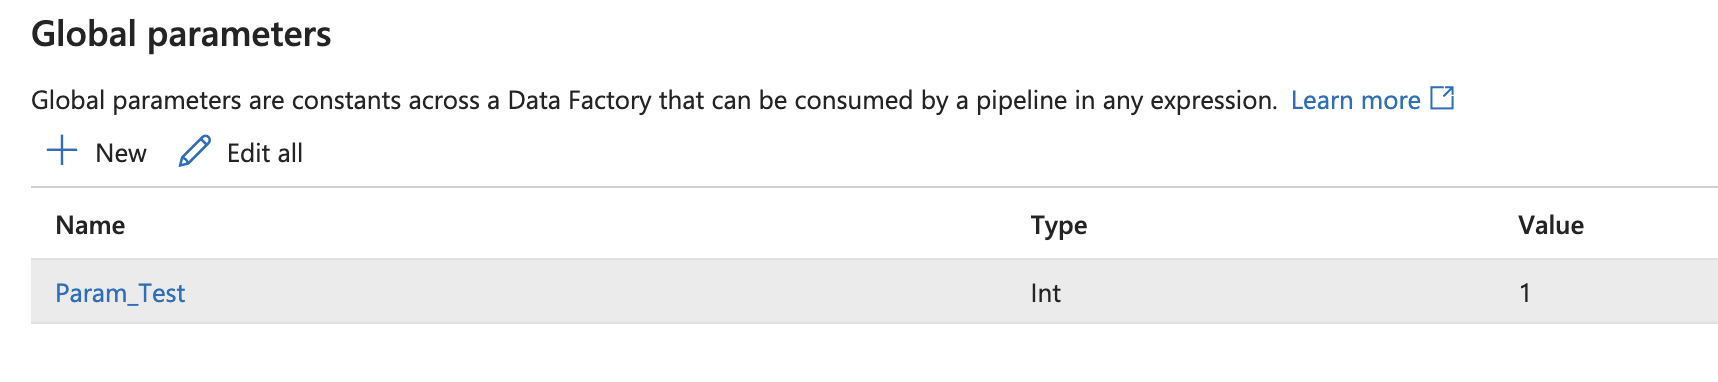The image size is (1718, 382).
Task: Open the Param_Test parameter
Action: tap(120, 293)
